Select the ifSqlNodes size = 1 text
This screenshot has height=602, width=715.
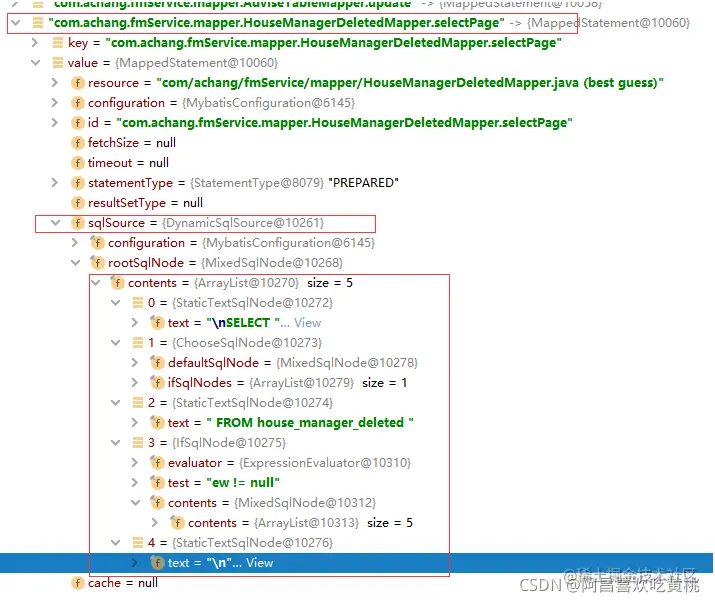coord(384,383)
